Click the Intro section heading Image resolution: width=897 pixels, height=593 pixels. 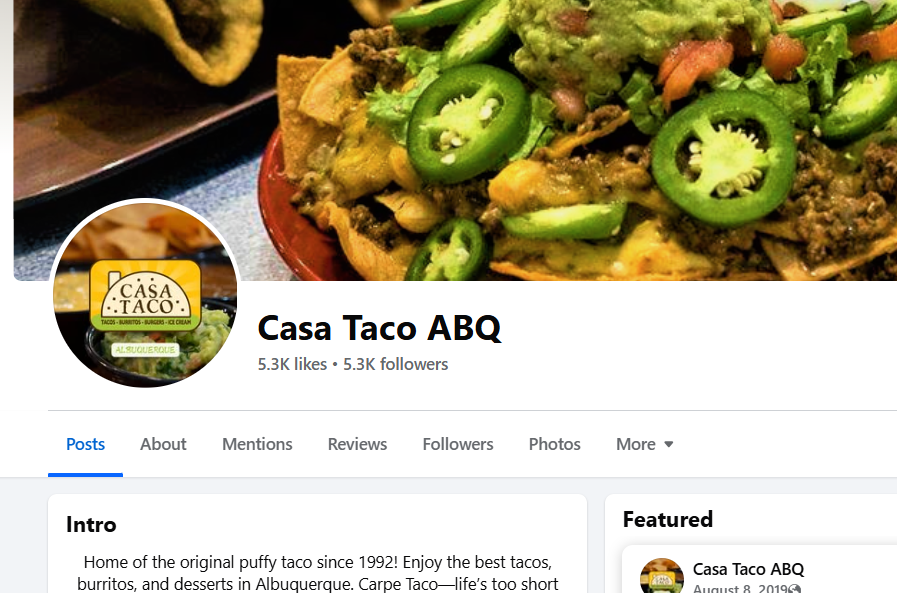pos(91,524)
